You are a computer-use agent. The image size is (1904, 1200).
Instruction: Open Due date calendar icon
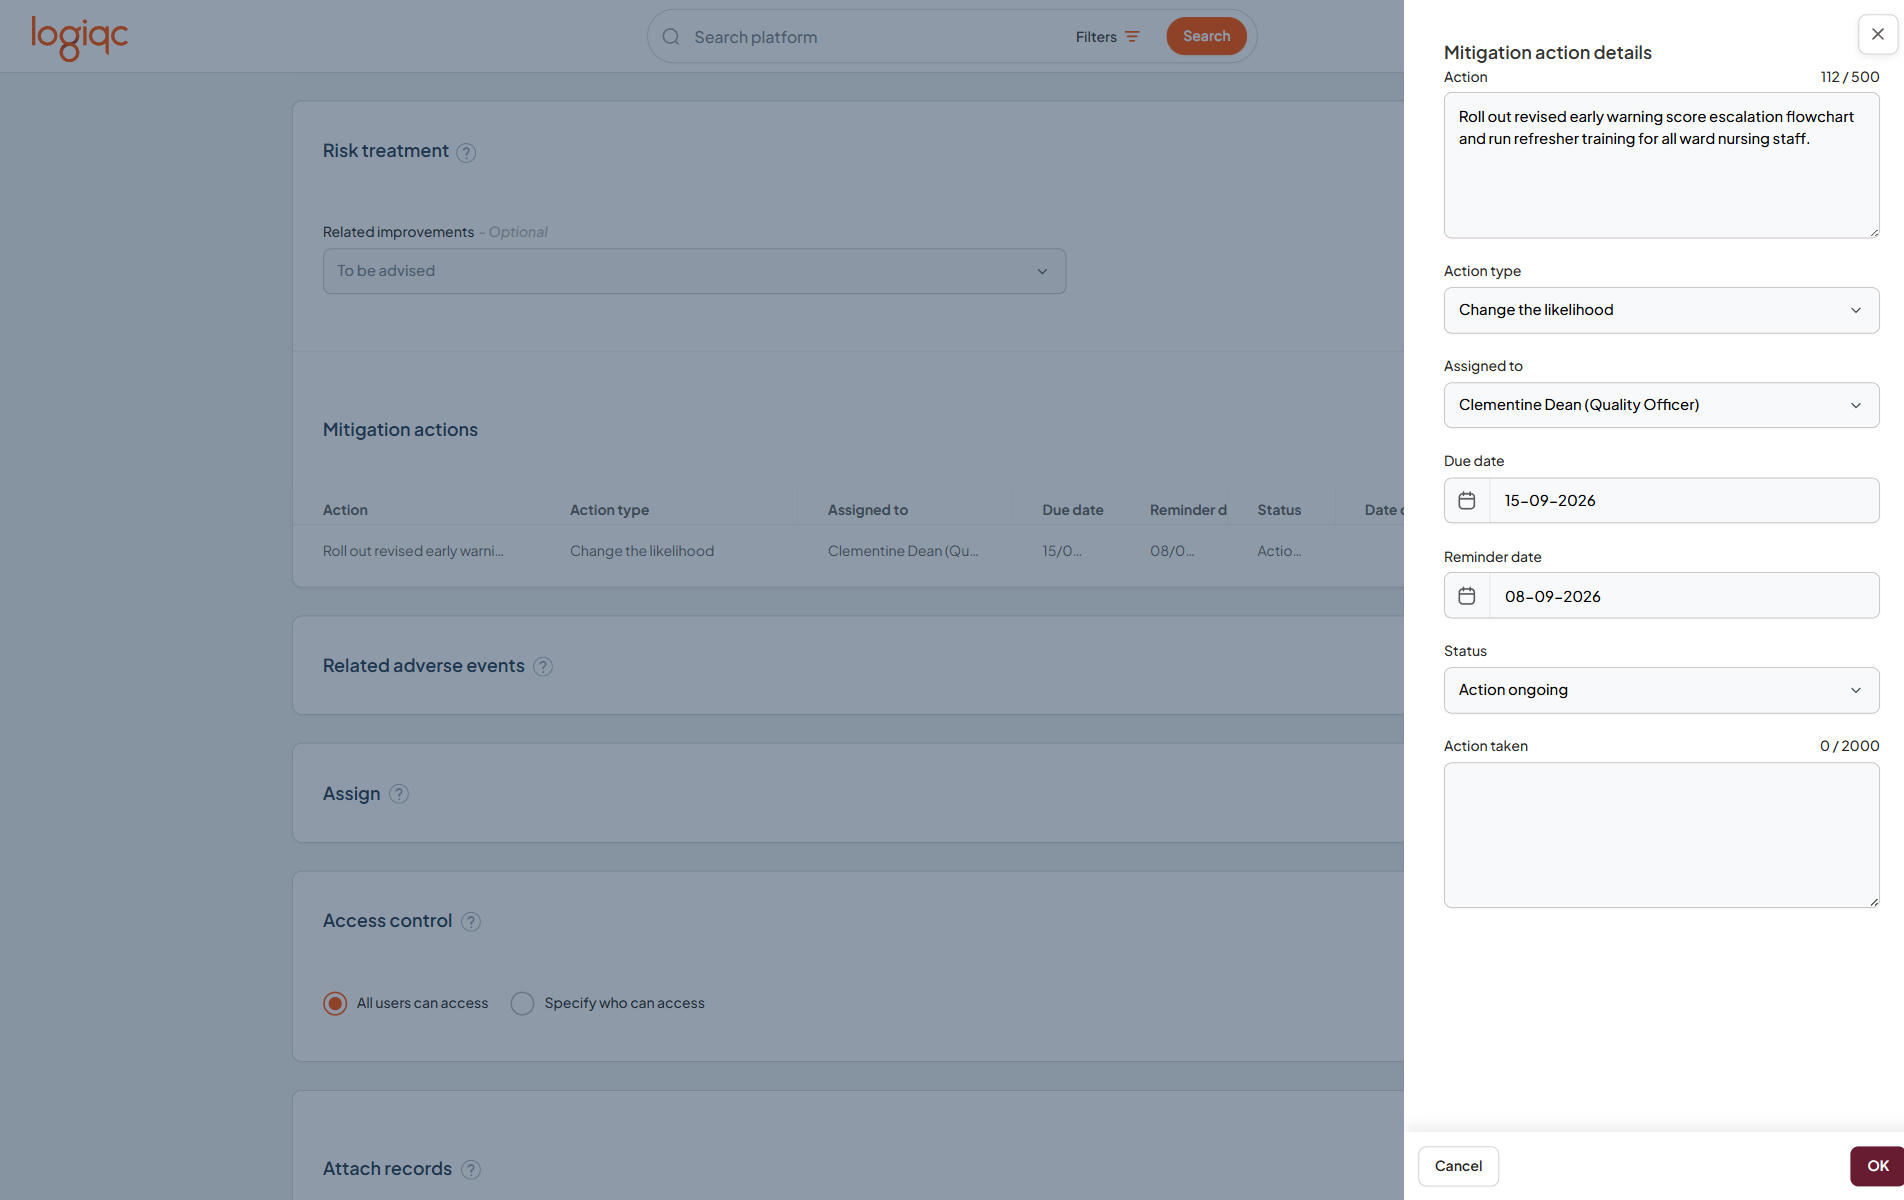(x=1467, y=500)
